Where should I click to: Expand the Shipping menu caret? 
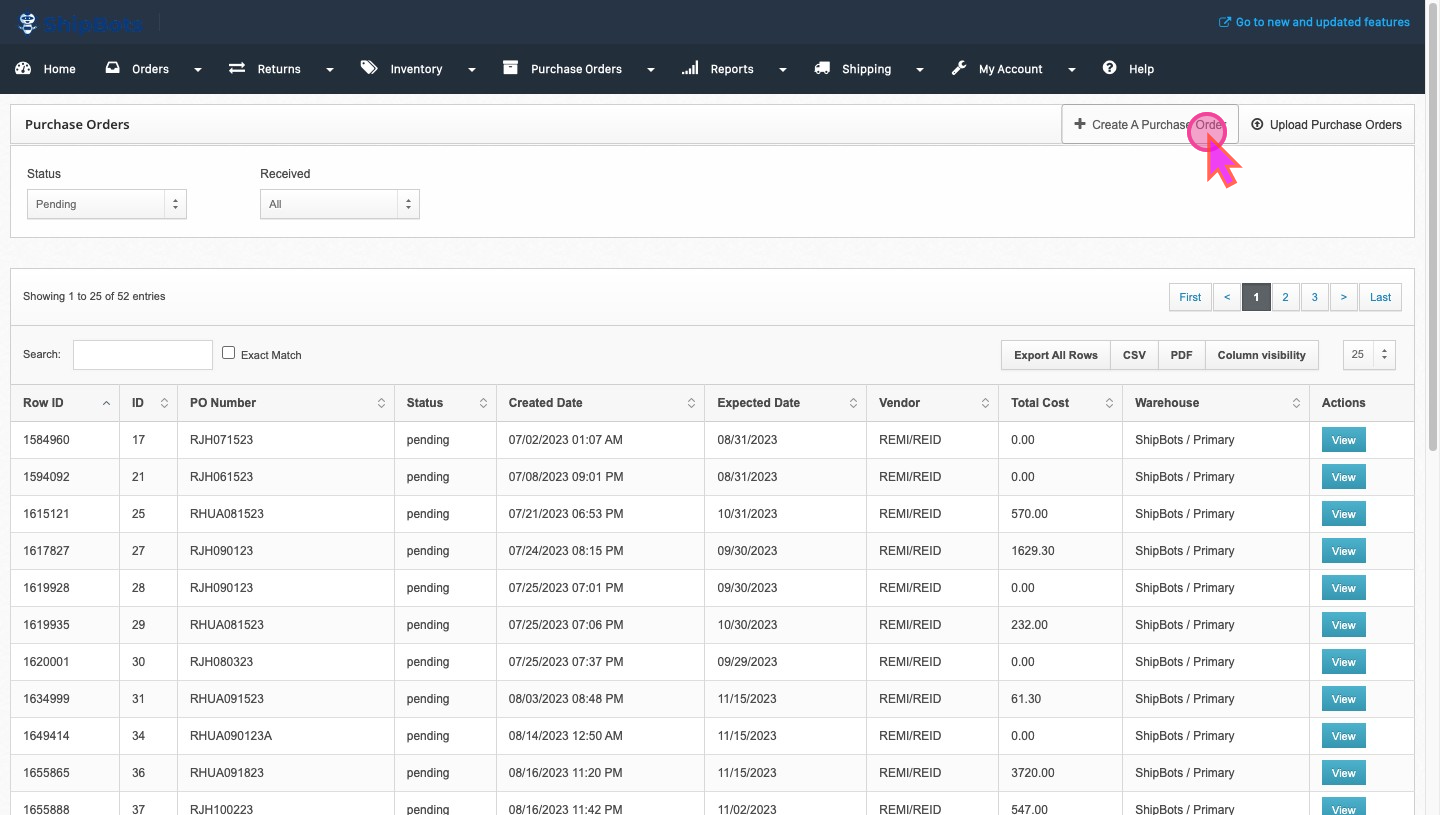[x=919, y=70]
